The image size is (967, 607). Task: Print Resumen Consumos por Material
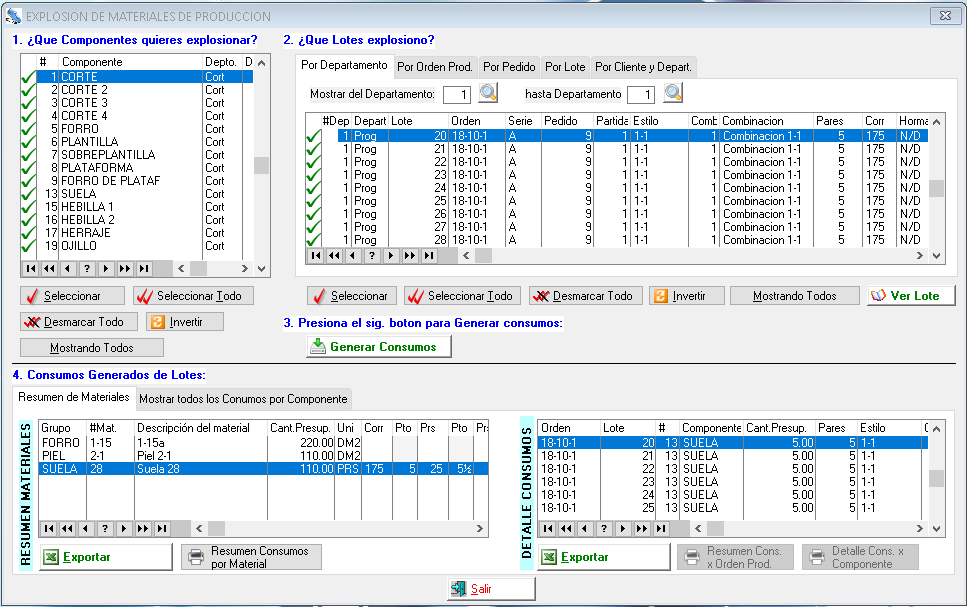[x=251, y=557]
